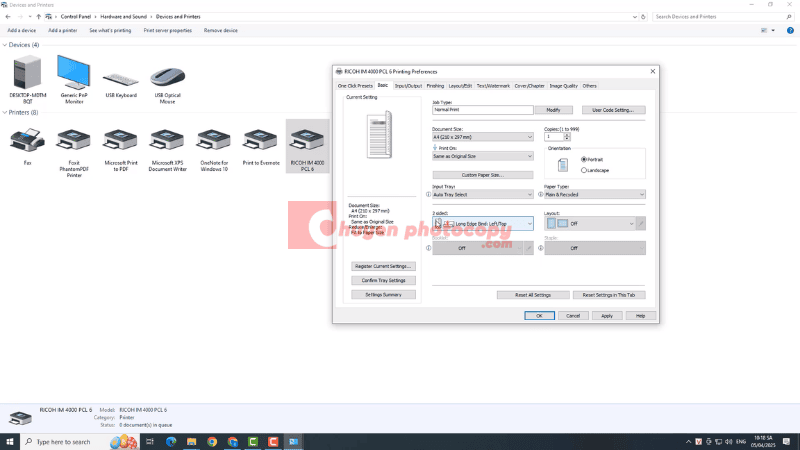Increase Copies with the up stepper
Viewport: 800px width, 450px height.
point(567,135)
